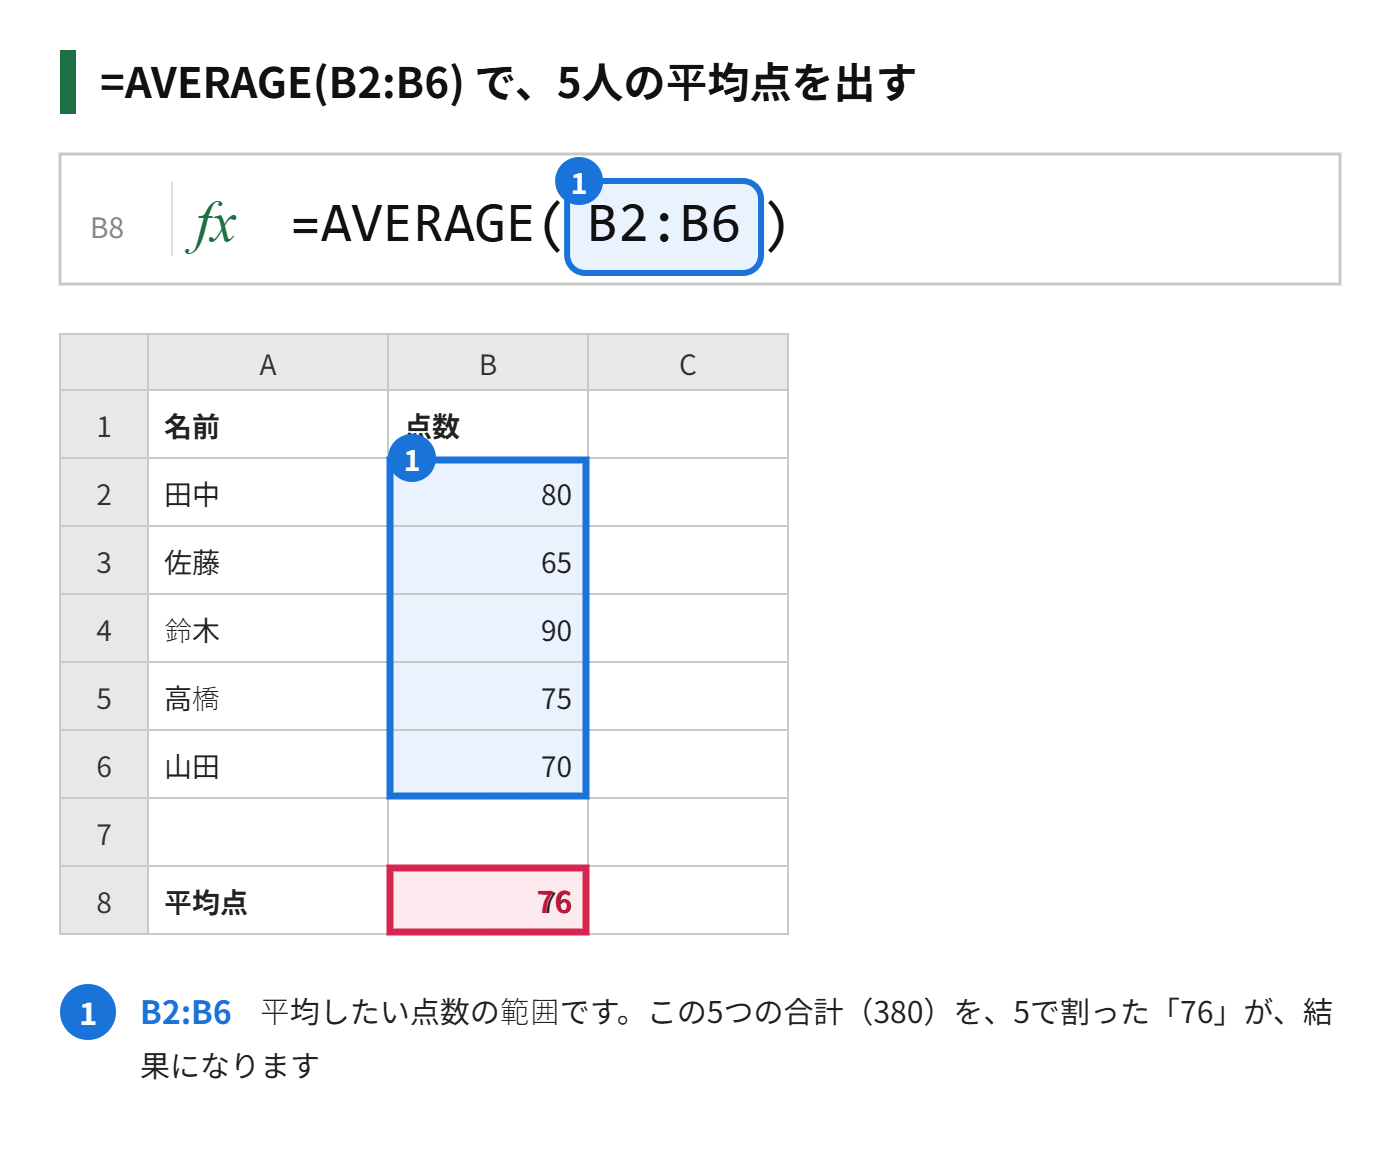1400x1152 pixels.
Task: Click the 平均点 label cell
Action: click(268, 901)
